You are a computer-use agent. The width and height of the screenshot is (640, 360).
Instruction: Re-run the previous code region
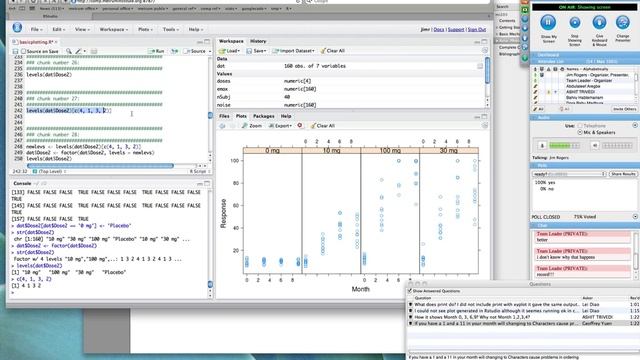(x=175, y=51)
